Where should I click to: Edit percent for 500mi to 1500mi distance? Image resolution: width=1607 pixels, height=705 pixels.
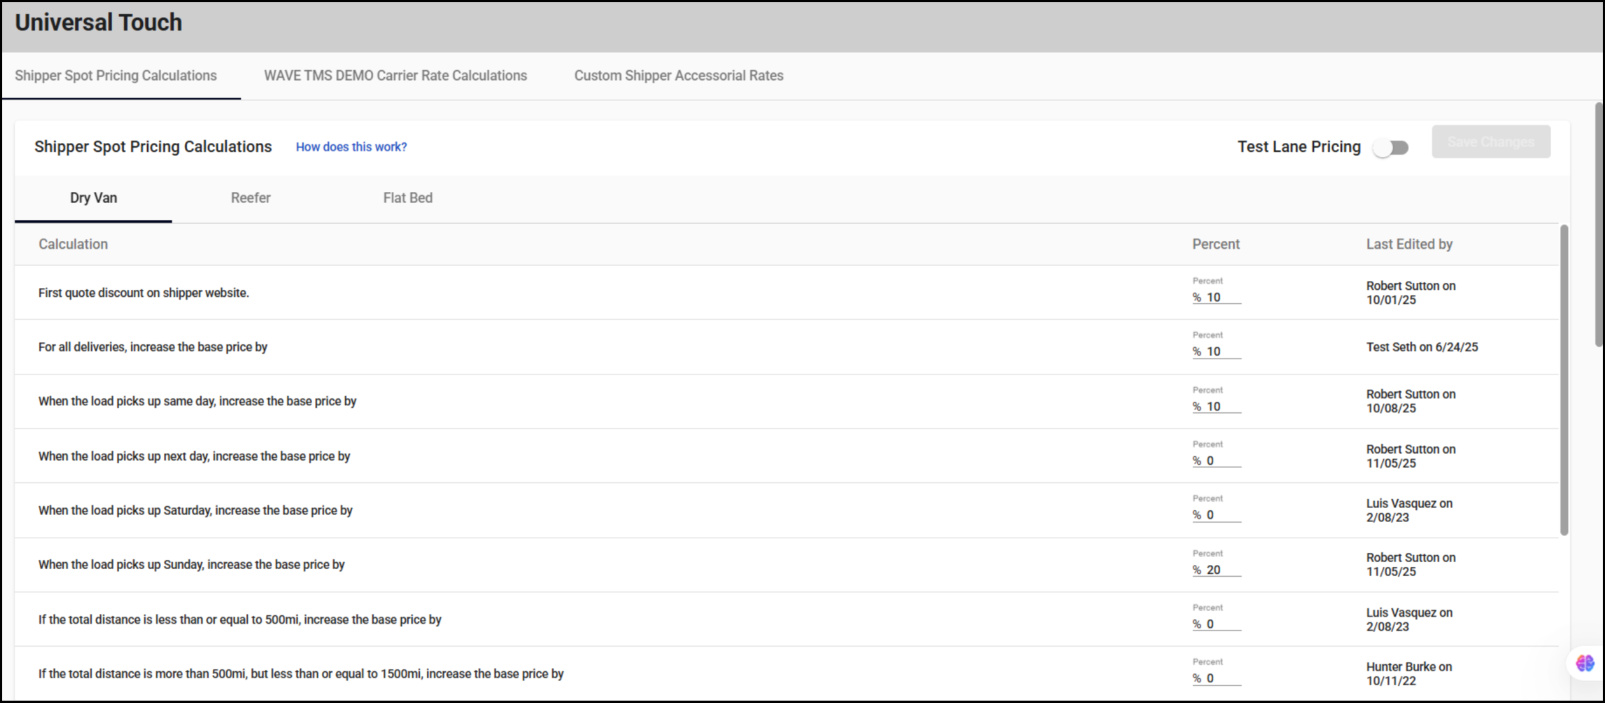point(1222,678)
